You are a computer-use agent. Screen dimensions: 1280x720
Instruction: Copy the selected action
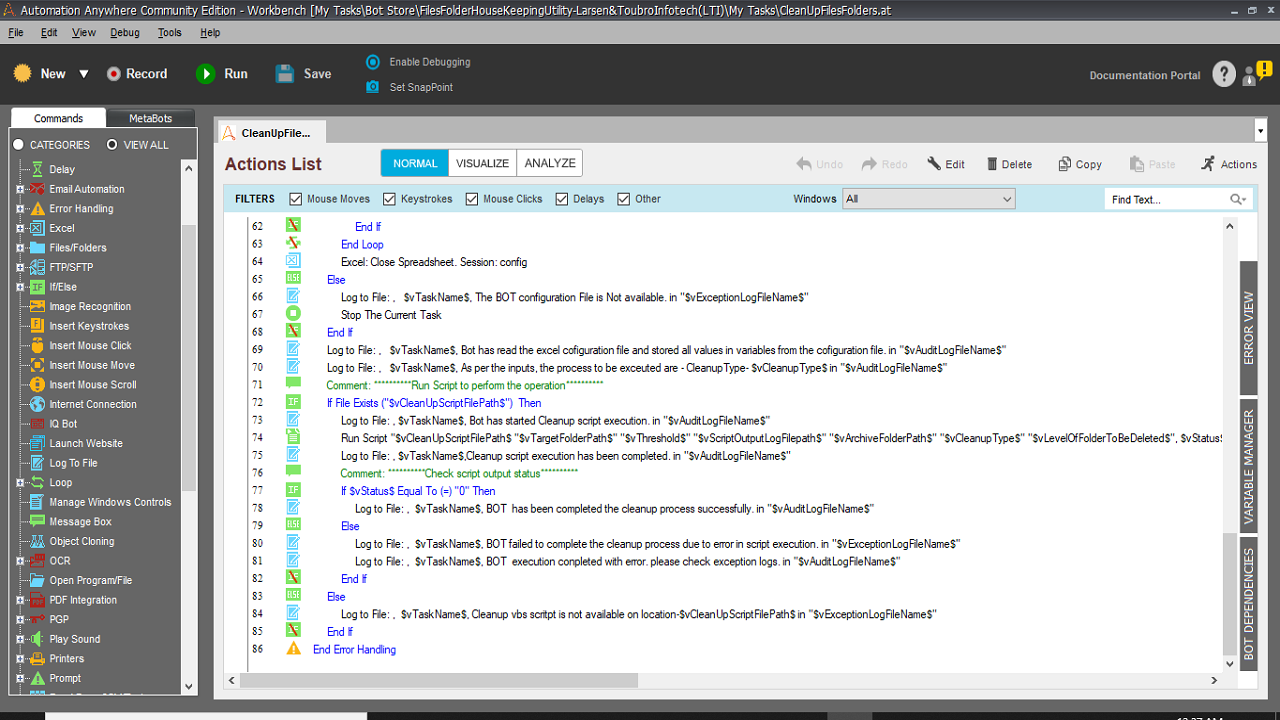click(1080, 164)
